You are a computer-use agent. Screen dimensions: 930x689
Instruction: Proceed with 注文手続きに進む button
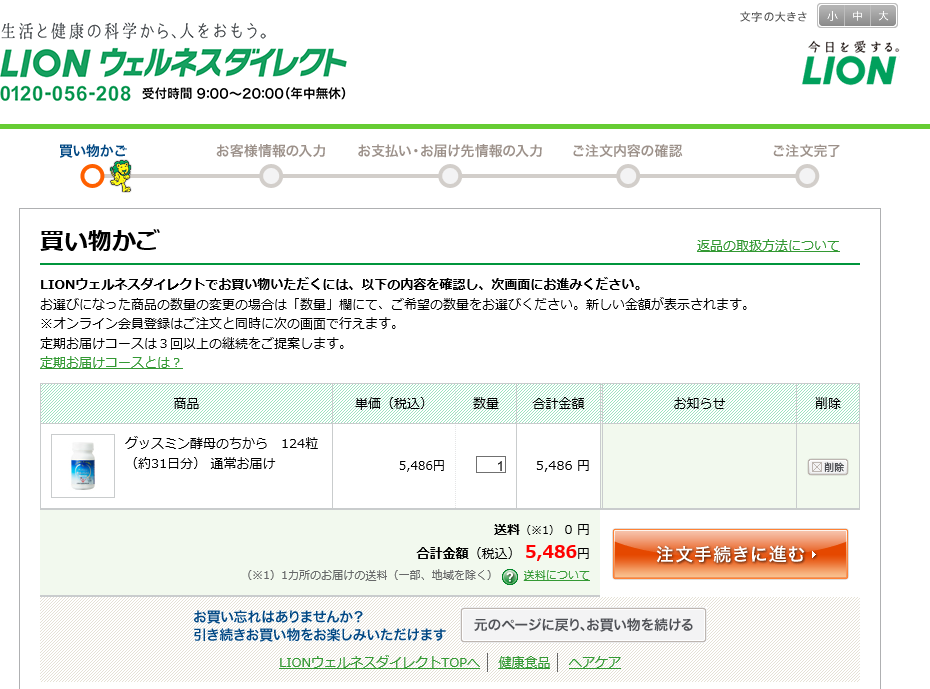point(730,554)
